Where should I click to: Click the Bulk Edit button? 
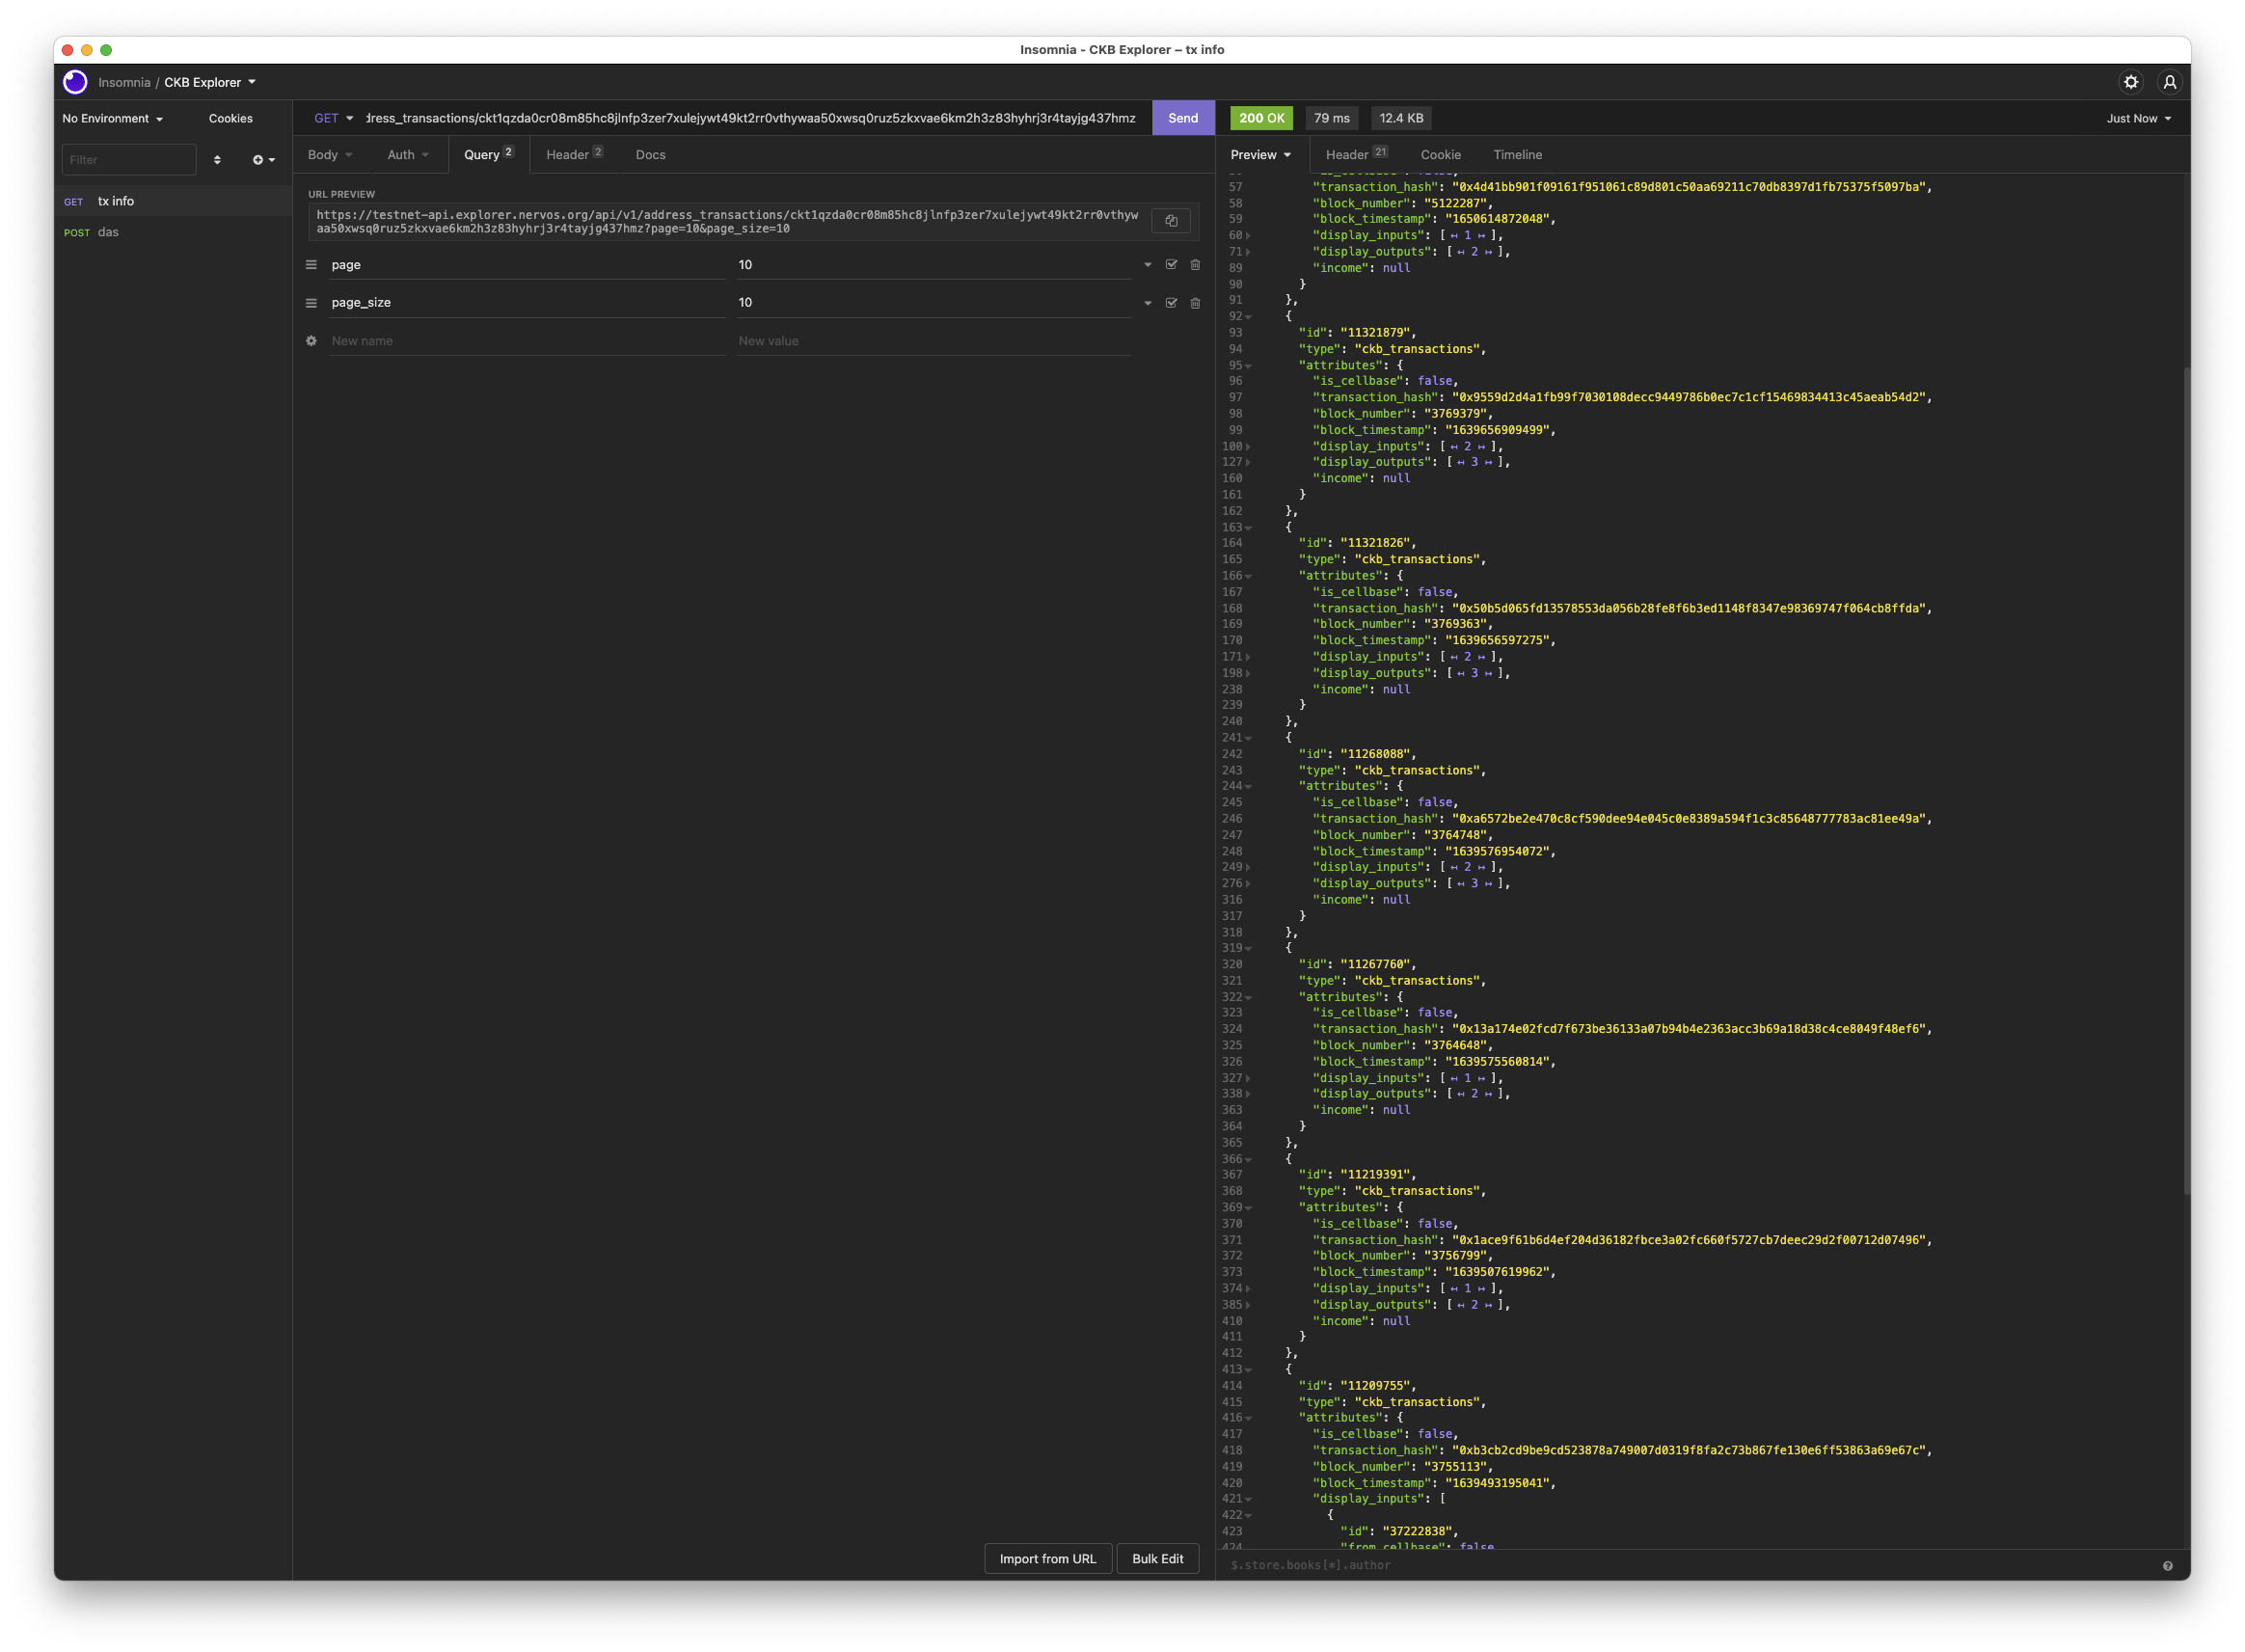pos(1157,1559)
